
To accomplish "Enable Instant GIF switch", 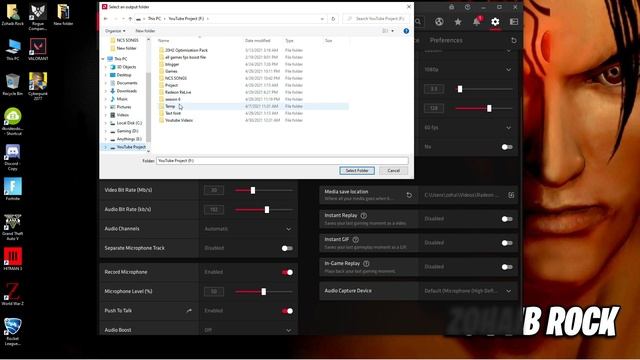I will click(507, 243).
